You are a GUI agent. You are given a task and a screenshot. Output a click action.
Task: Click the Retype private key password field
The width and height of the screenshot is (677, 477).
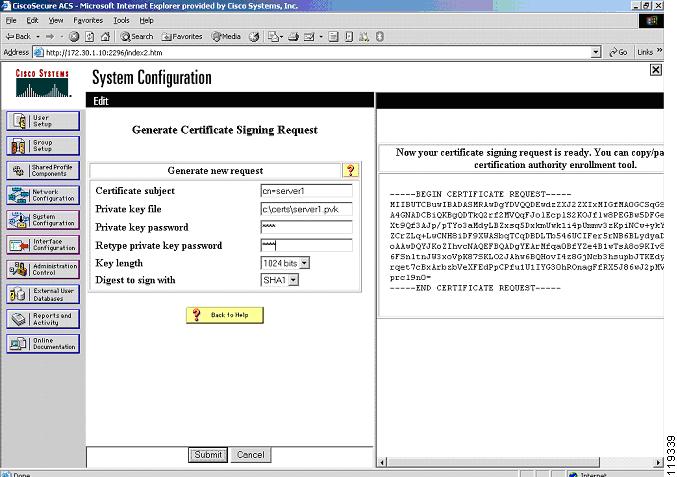click(x=307, y=245)
